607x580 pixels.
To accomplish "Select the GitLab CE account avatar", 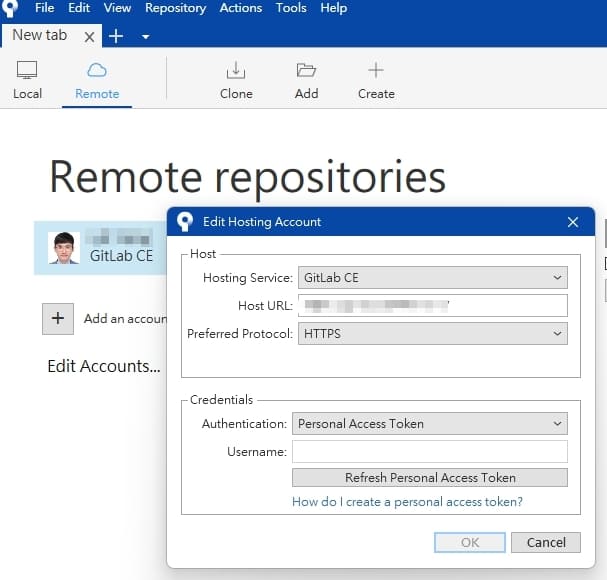I will point(64,248).
